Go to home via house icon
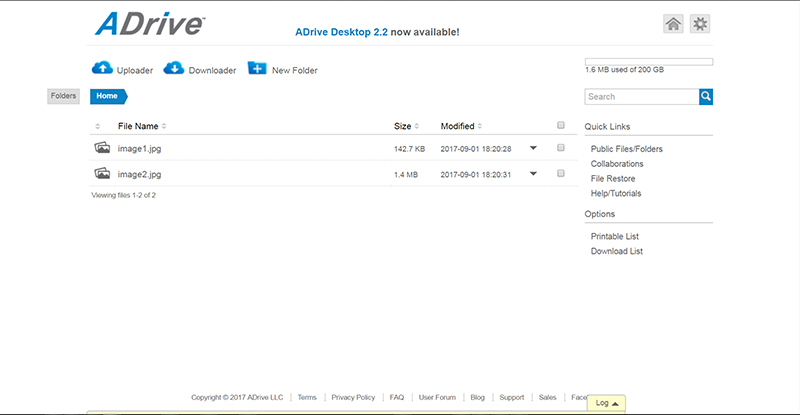This screenshot has width=800, height=415. (673, 23)
